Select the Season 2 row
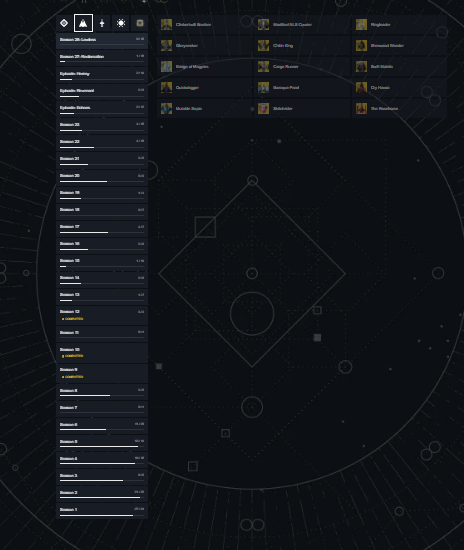This screenshot has height=550, width=464. 102,494
